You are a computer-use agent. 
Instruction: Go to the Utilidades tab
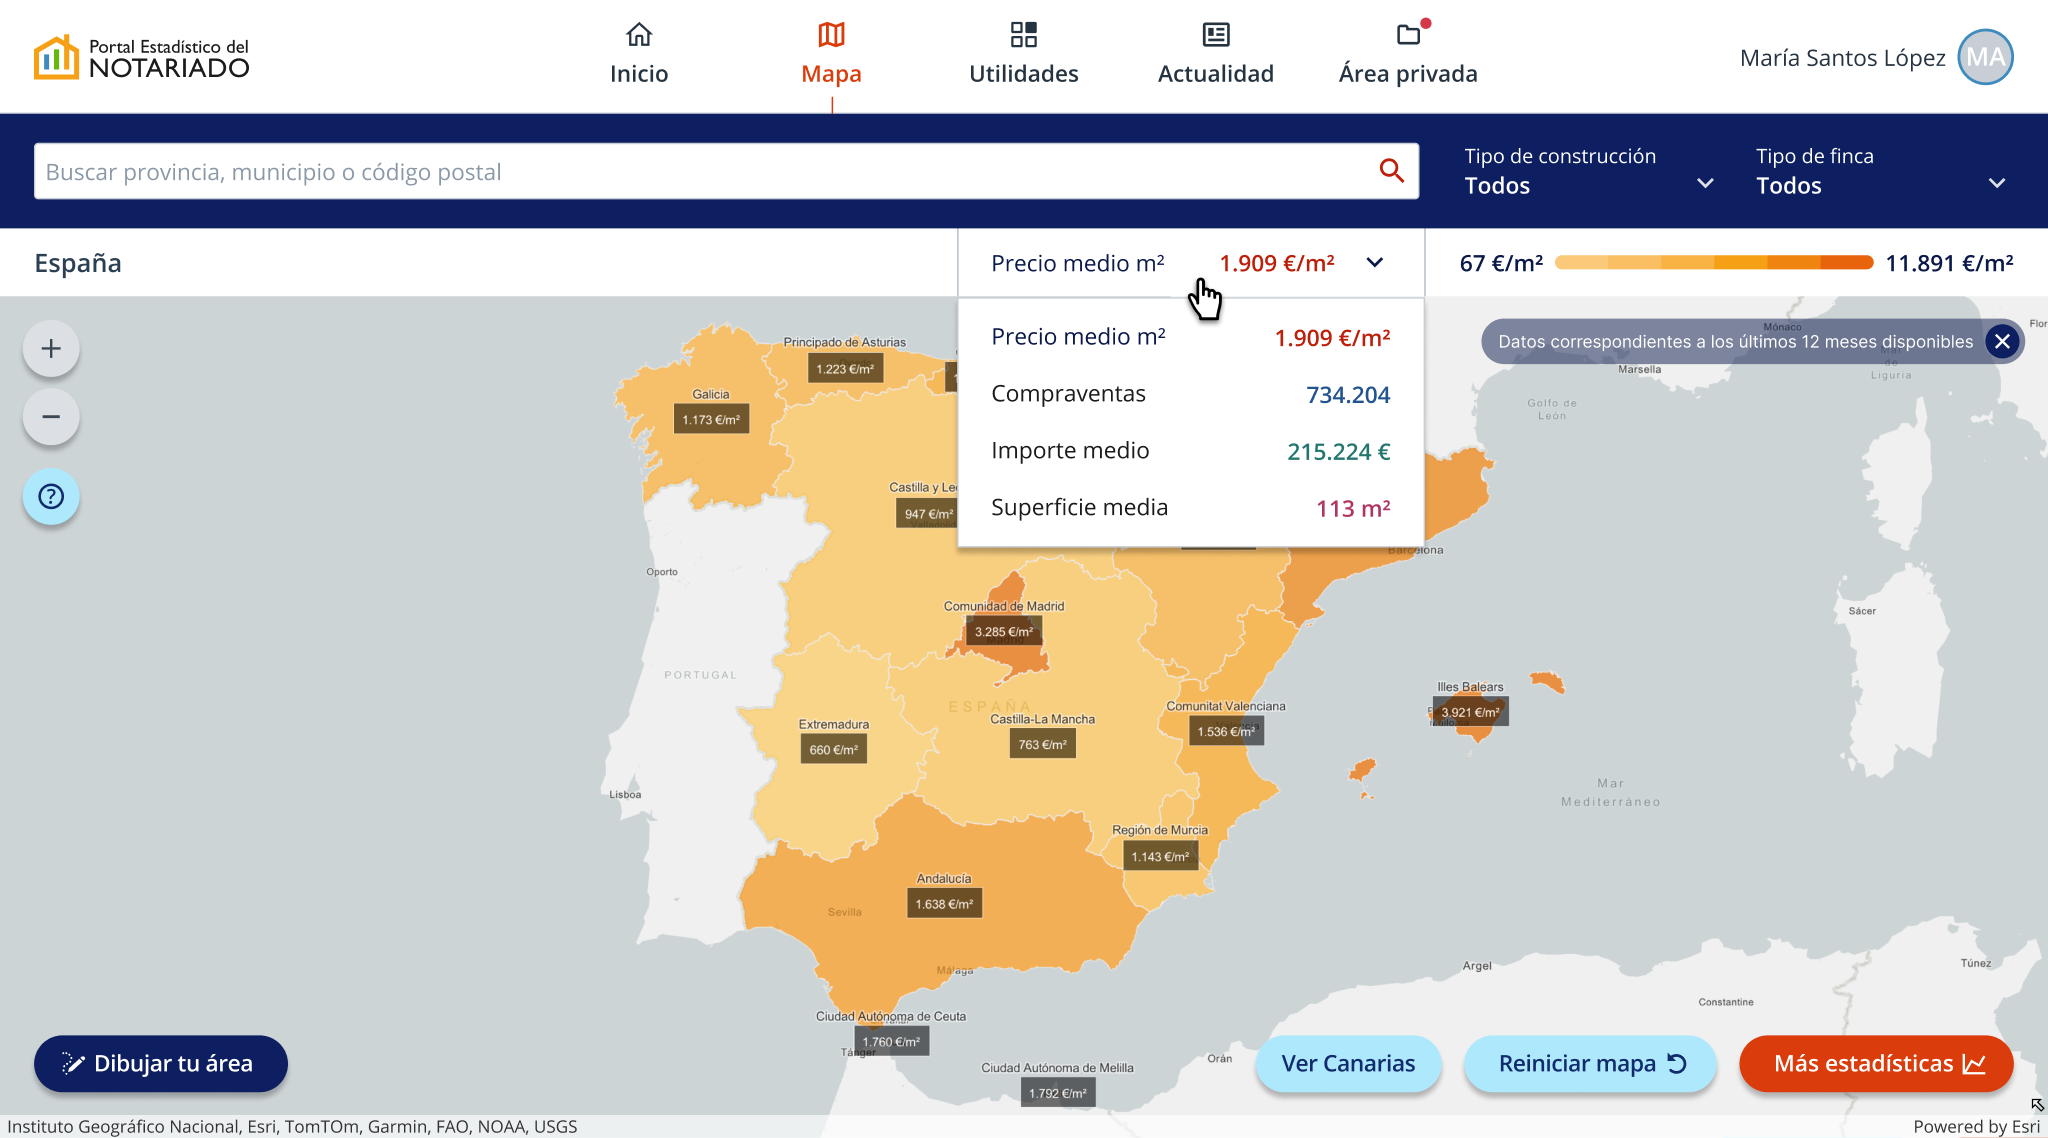point(1023,54)
